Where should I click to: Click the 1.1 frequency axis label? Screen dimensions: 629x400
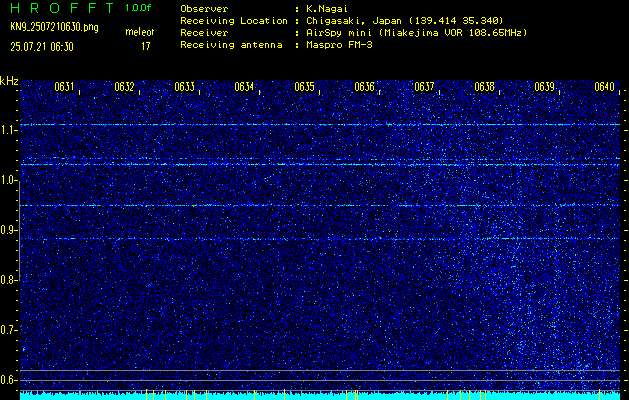[x=8, y=130]
